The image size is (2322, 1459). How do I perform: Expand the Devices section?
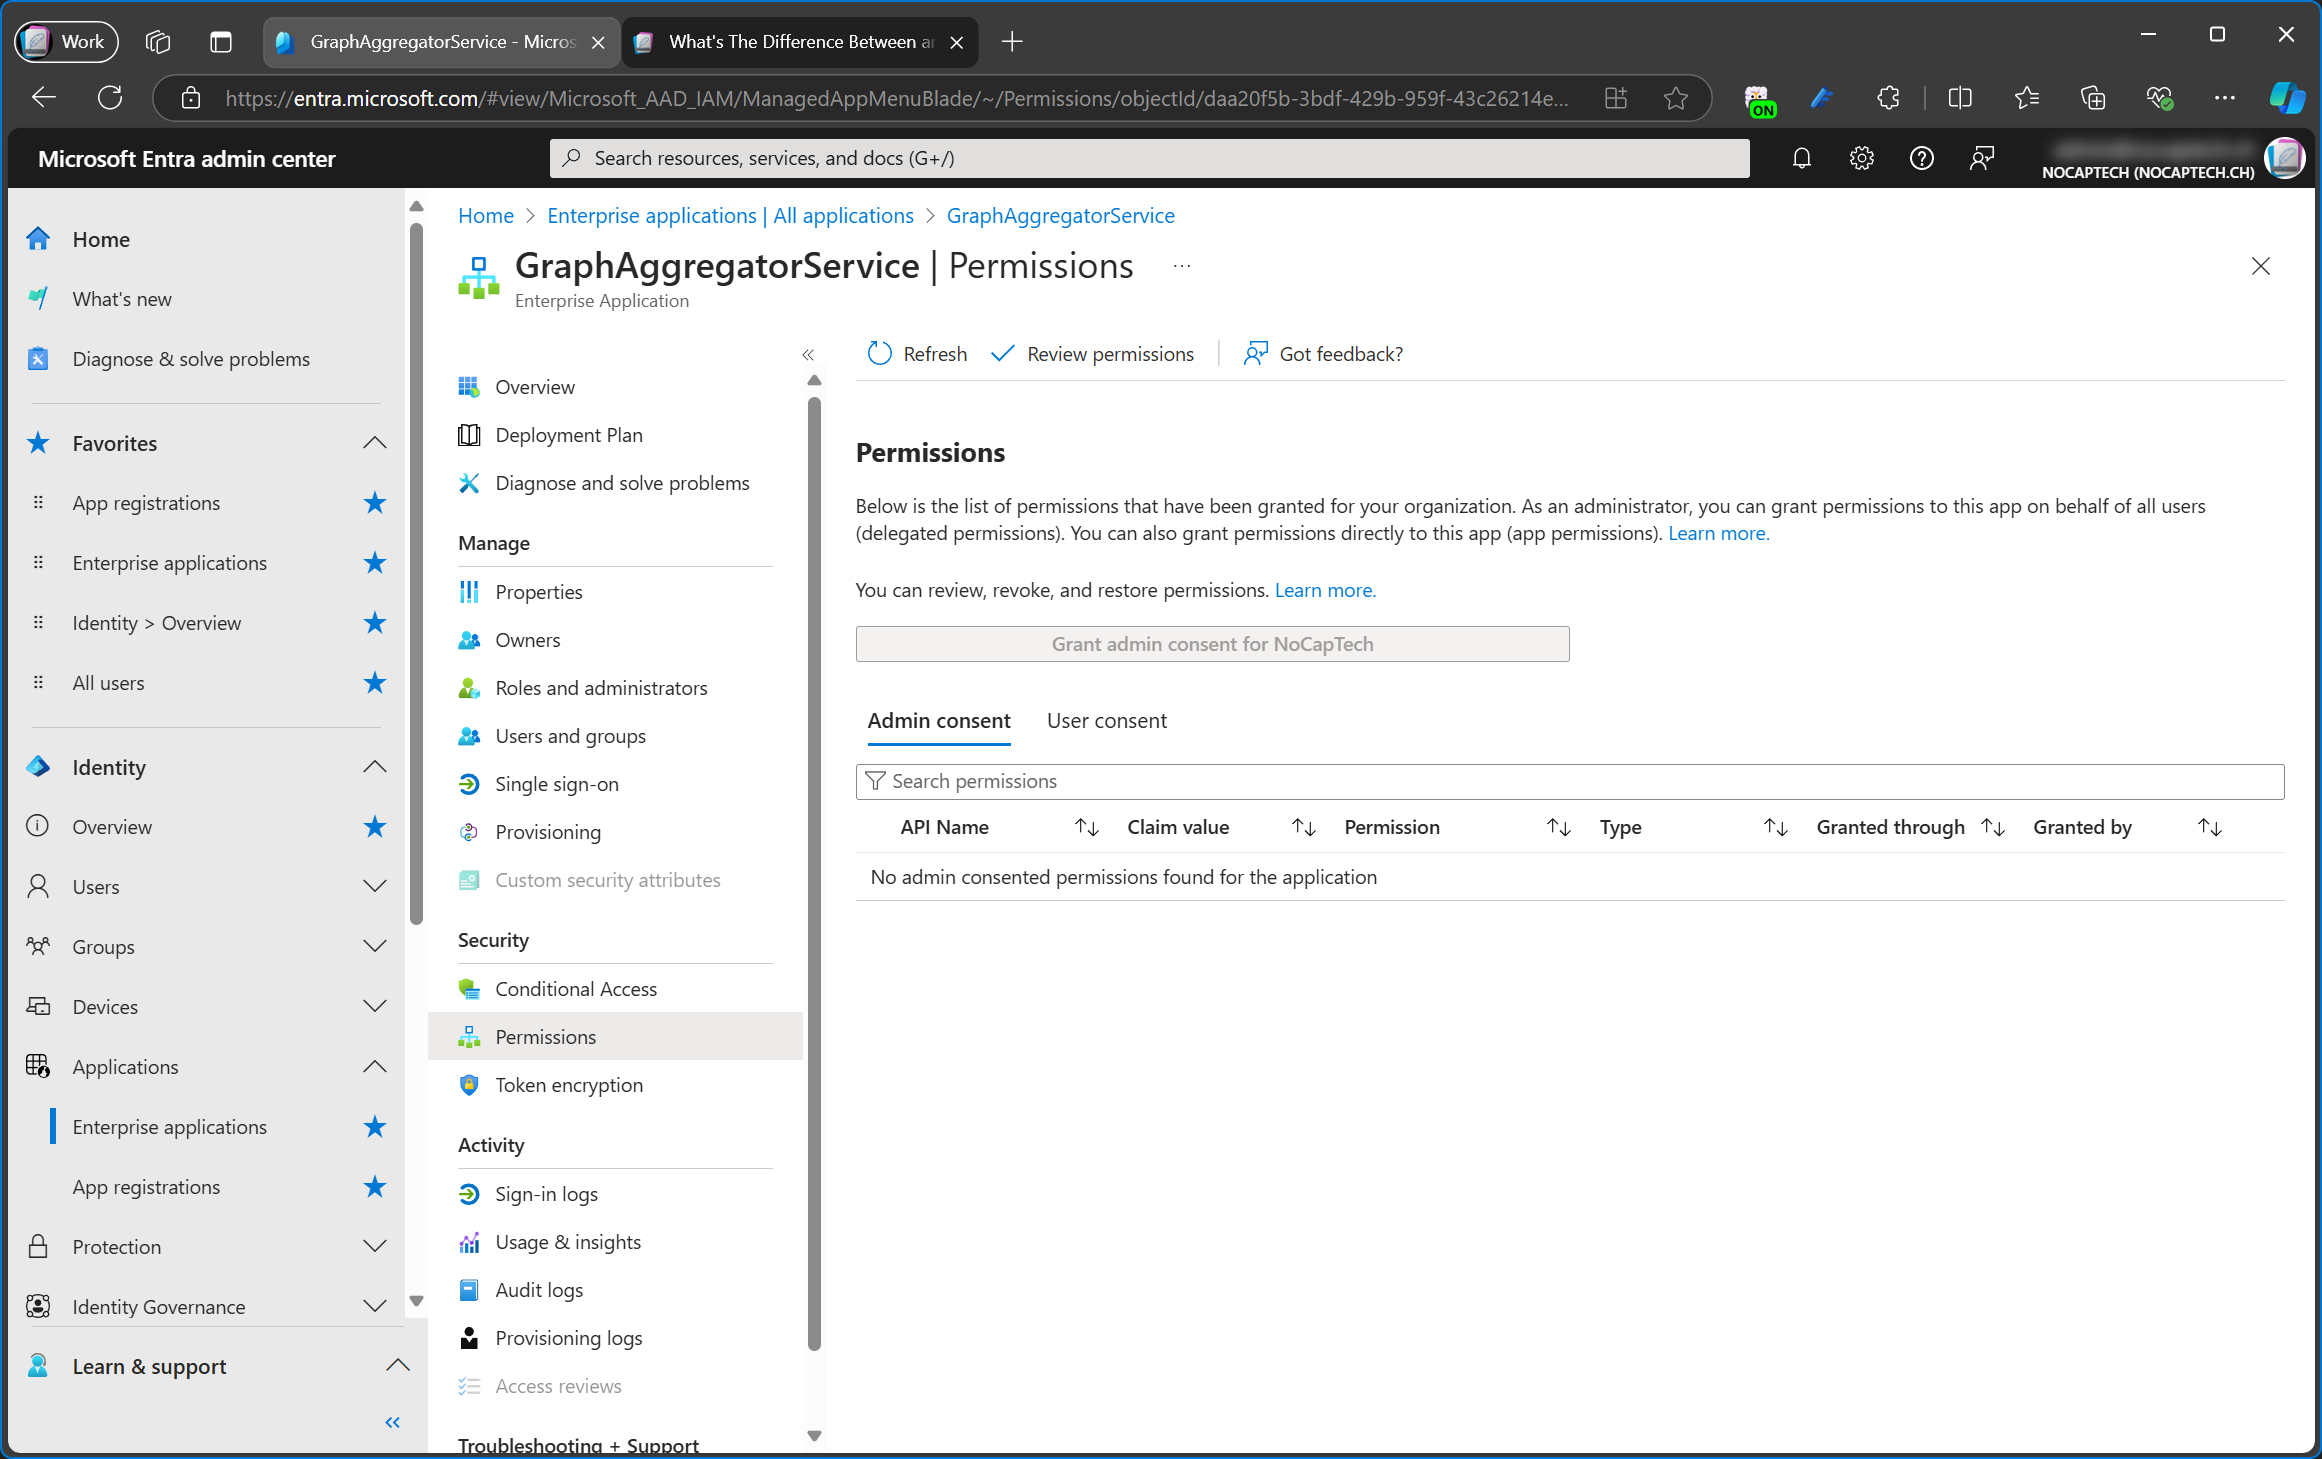click(x=374, y=1007)
